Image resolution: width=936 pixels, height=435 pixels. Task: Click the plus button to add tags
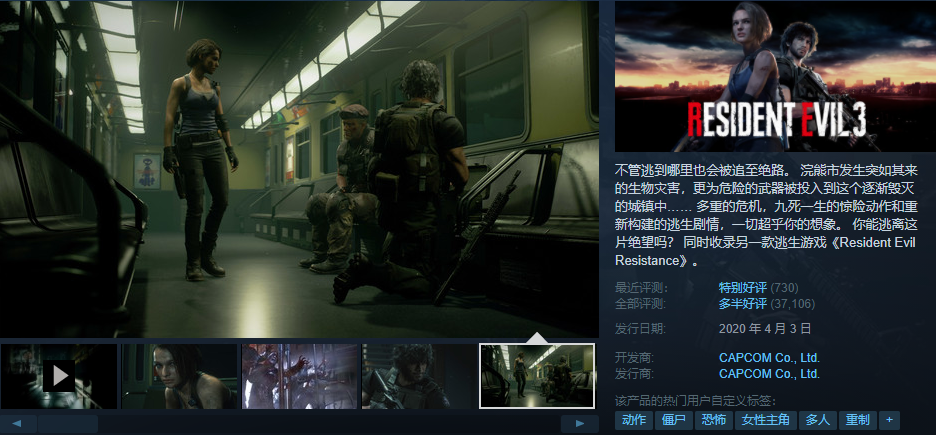[x=889, y=420]
